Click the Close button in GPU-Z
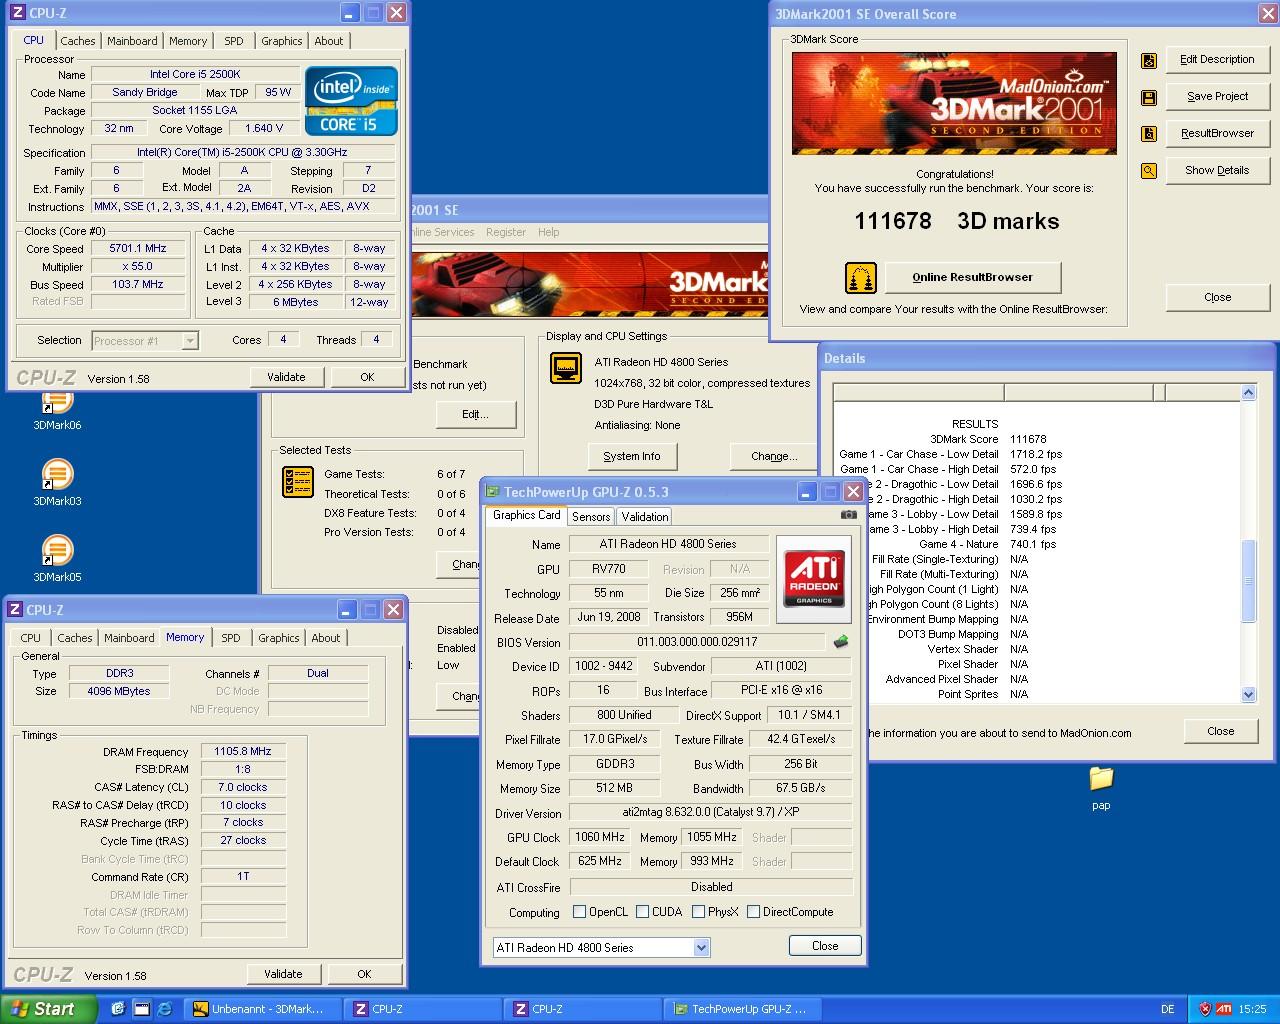 tap(825, 946)
